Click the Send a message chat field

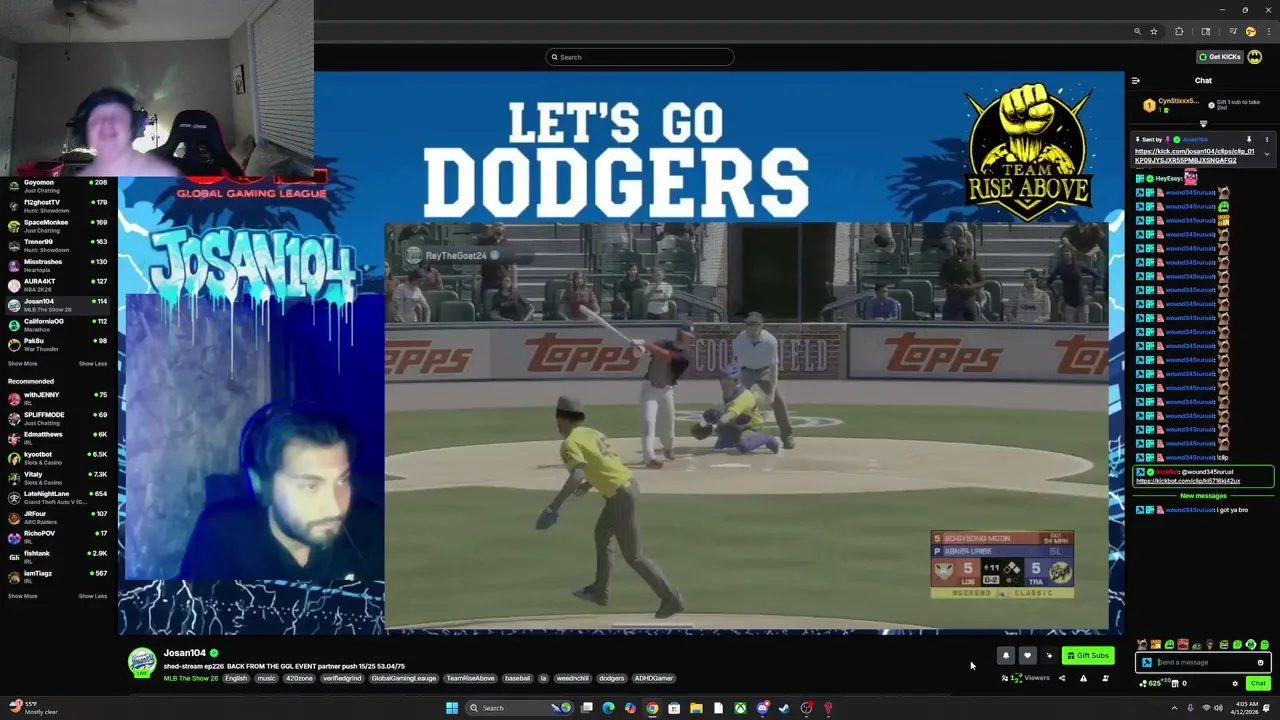[1203, 662]
